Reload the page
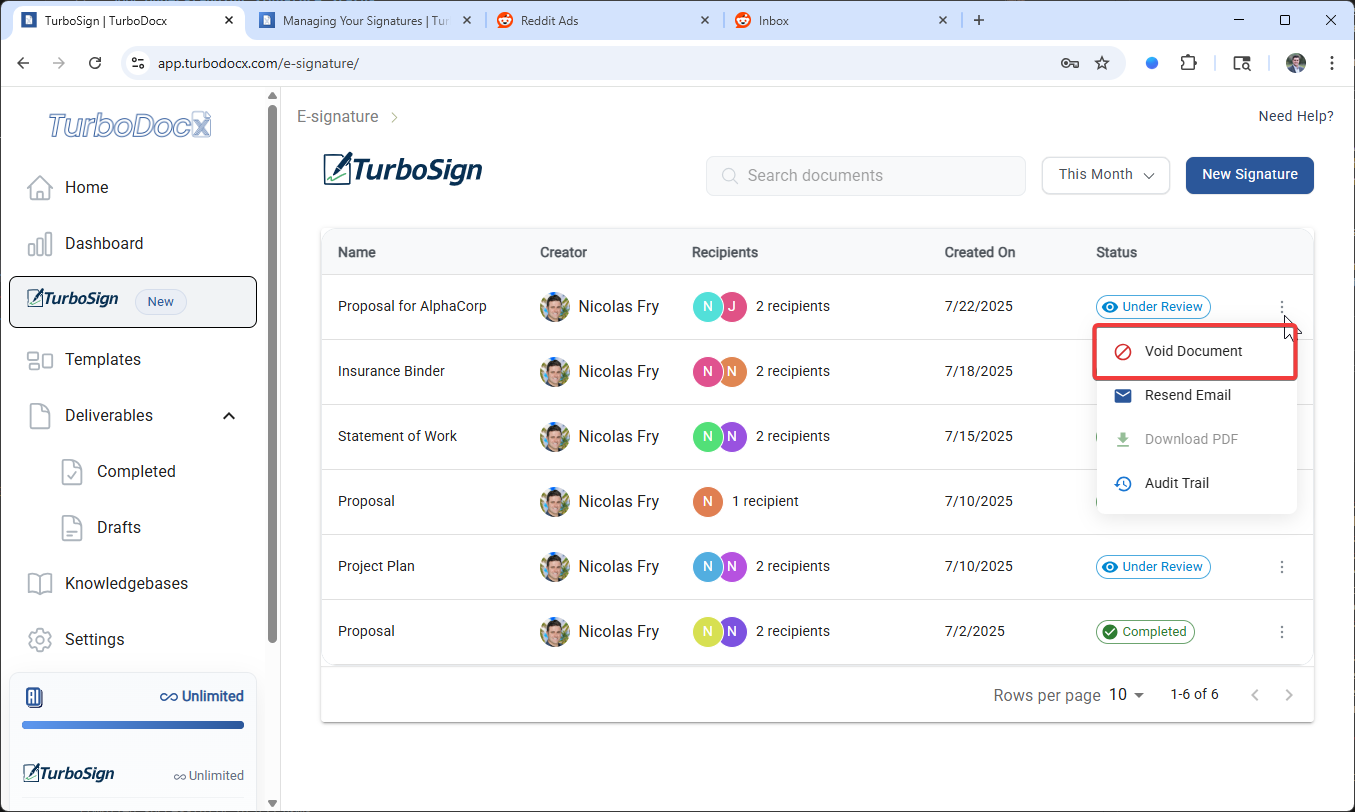Viewport: 1355px width, 812px height. 95,63
